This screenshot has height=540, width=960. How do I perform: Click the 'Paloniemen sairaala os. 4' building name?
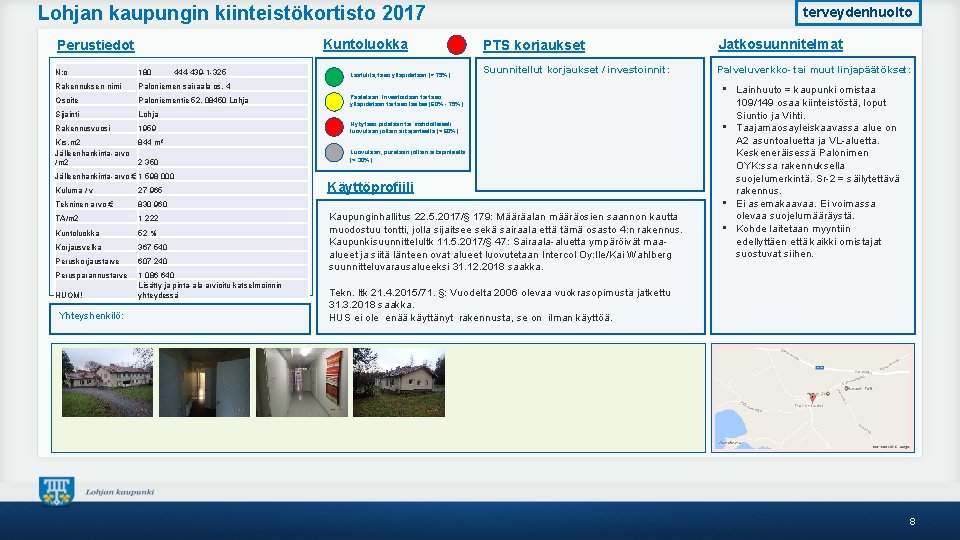[184, 86]
